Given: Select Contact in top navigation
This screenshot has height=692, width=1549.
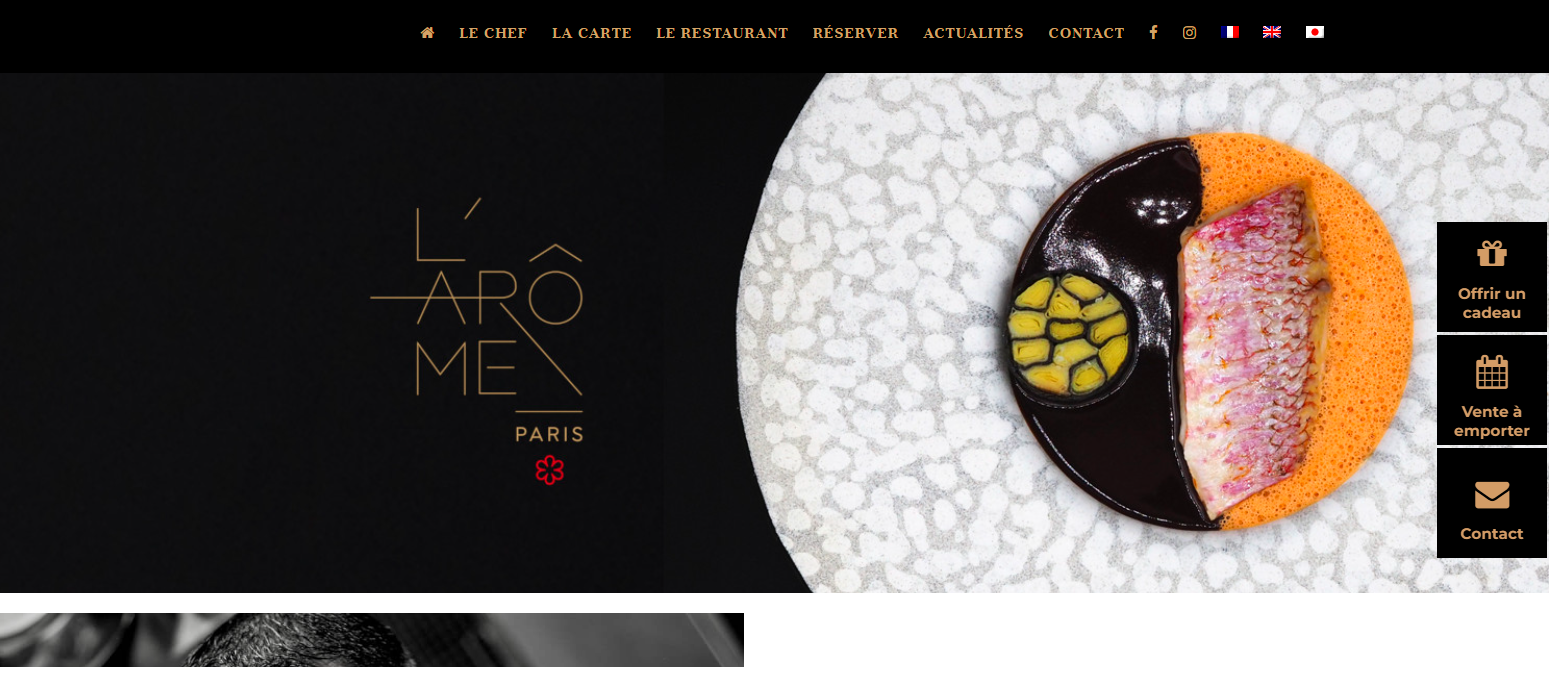Looking at the screenshot, I should click(x=1086, y=33).
